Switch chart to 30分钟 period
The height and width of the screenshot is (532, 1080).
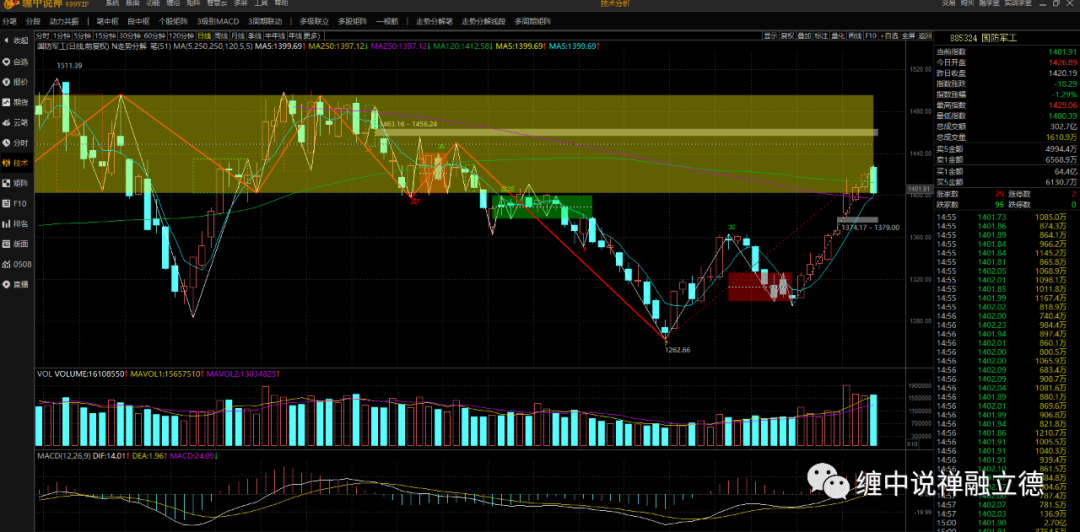129,35
